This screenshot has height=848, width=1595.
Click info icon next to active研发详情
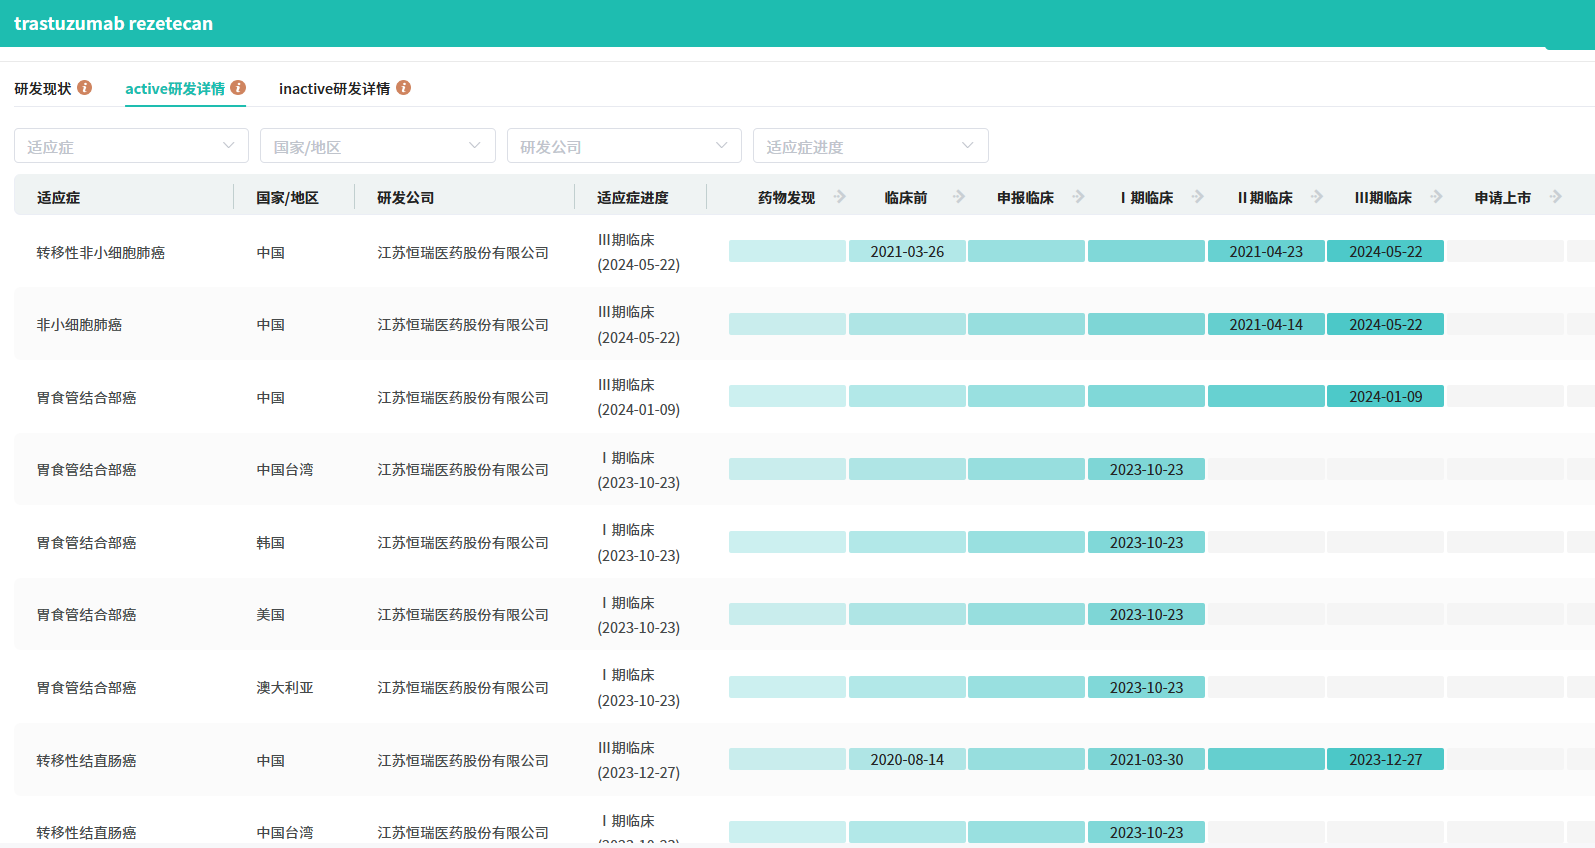pyautogui.click(x=238, y=88)
